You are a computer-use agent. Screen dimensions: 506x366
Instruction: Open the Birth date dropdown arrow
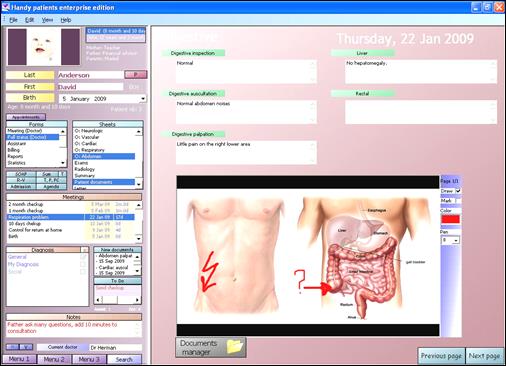click(x=143, y=99)
